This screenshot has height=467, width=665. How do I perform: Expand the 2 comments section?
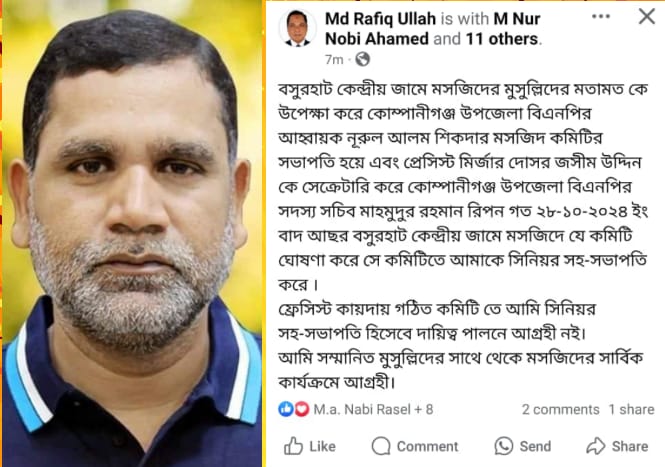(x=560, y=409)
